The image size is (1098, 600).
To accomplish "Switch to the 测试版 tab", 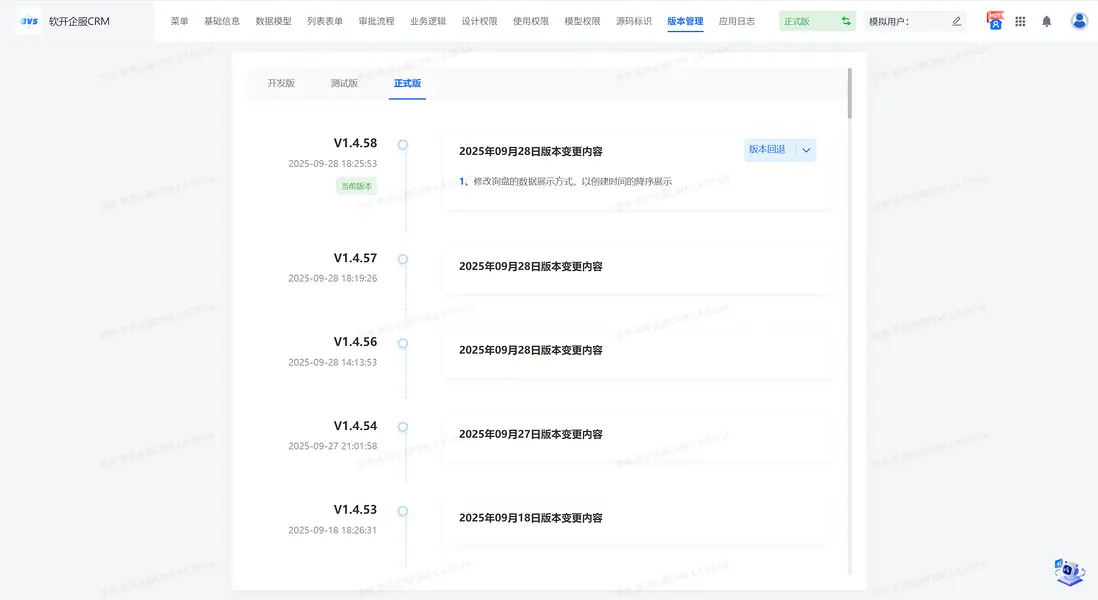I will coord(344,83).
